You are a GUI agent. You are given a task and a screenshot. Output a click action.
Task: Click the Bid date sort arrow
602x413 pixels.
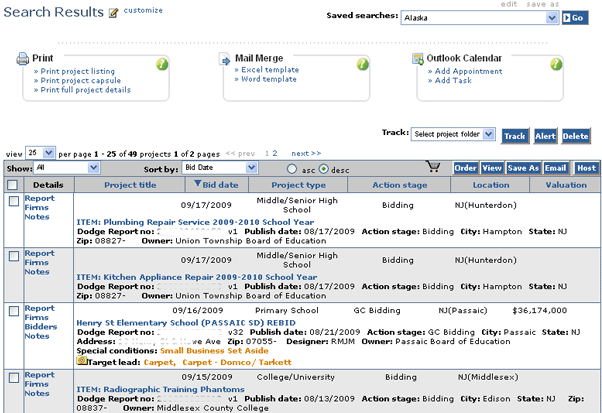click(197, 183)
